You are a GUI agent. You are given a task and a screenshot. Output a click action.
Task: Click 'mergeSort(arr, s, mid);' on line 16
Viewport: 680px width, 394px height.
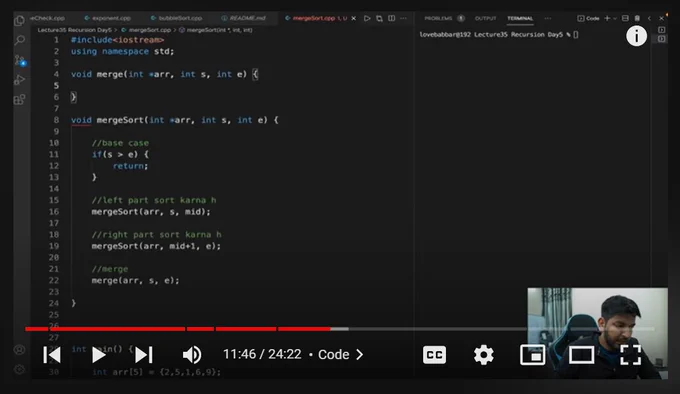coord(151,212)
